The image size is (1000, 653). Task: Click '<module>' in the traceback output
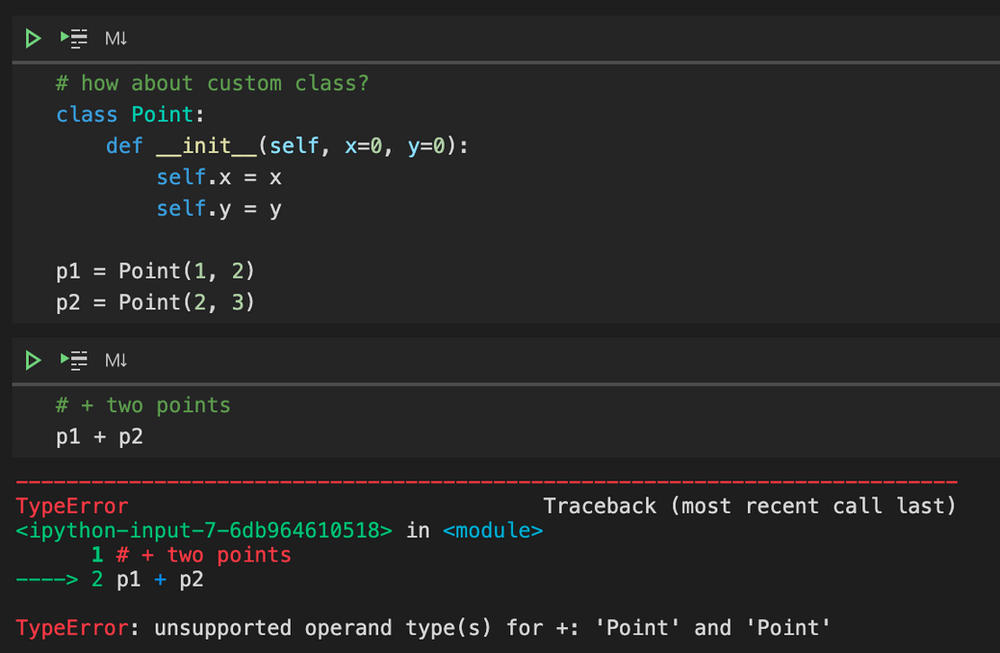[493, 530]
